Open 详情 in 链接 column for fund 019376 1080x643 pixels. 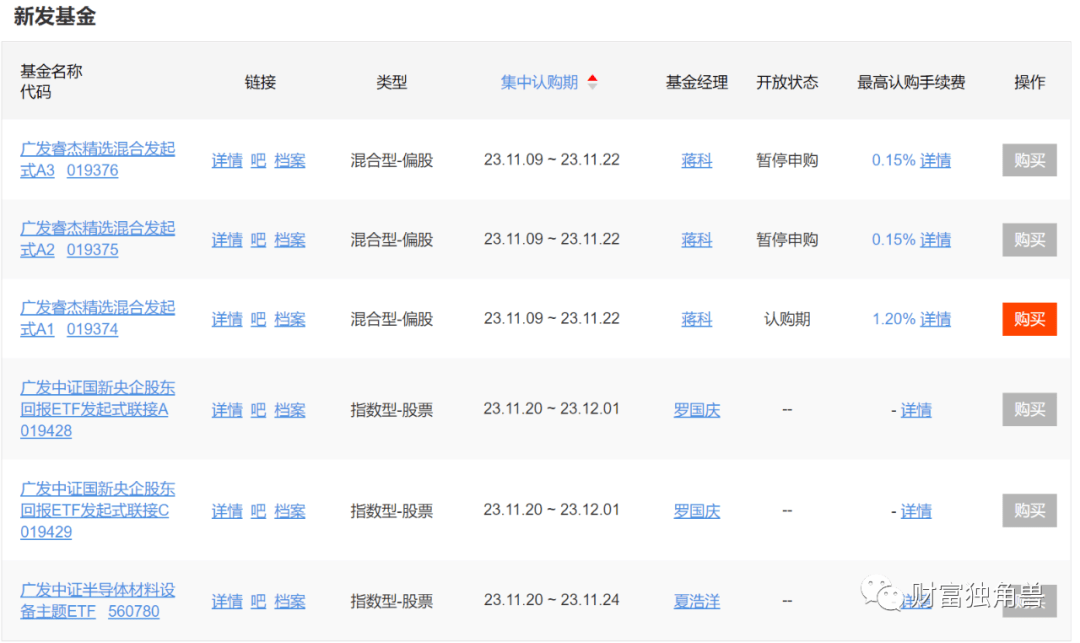click(227, 160)
